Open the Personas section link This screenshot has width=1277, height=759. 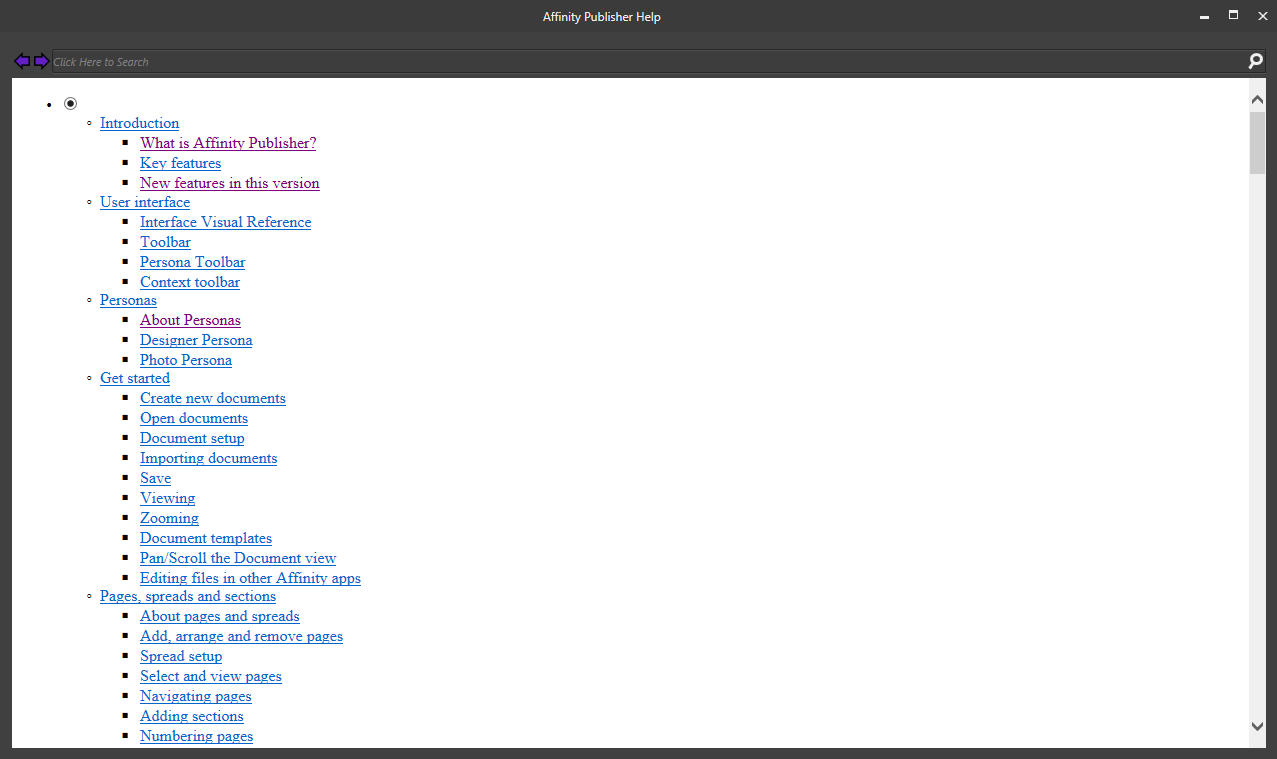coord(128,300)
